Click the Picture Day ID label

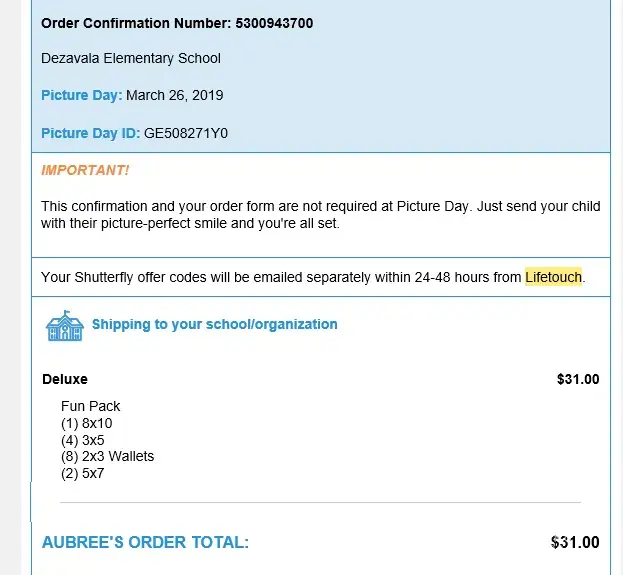90,132
